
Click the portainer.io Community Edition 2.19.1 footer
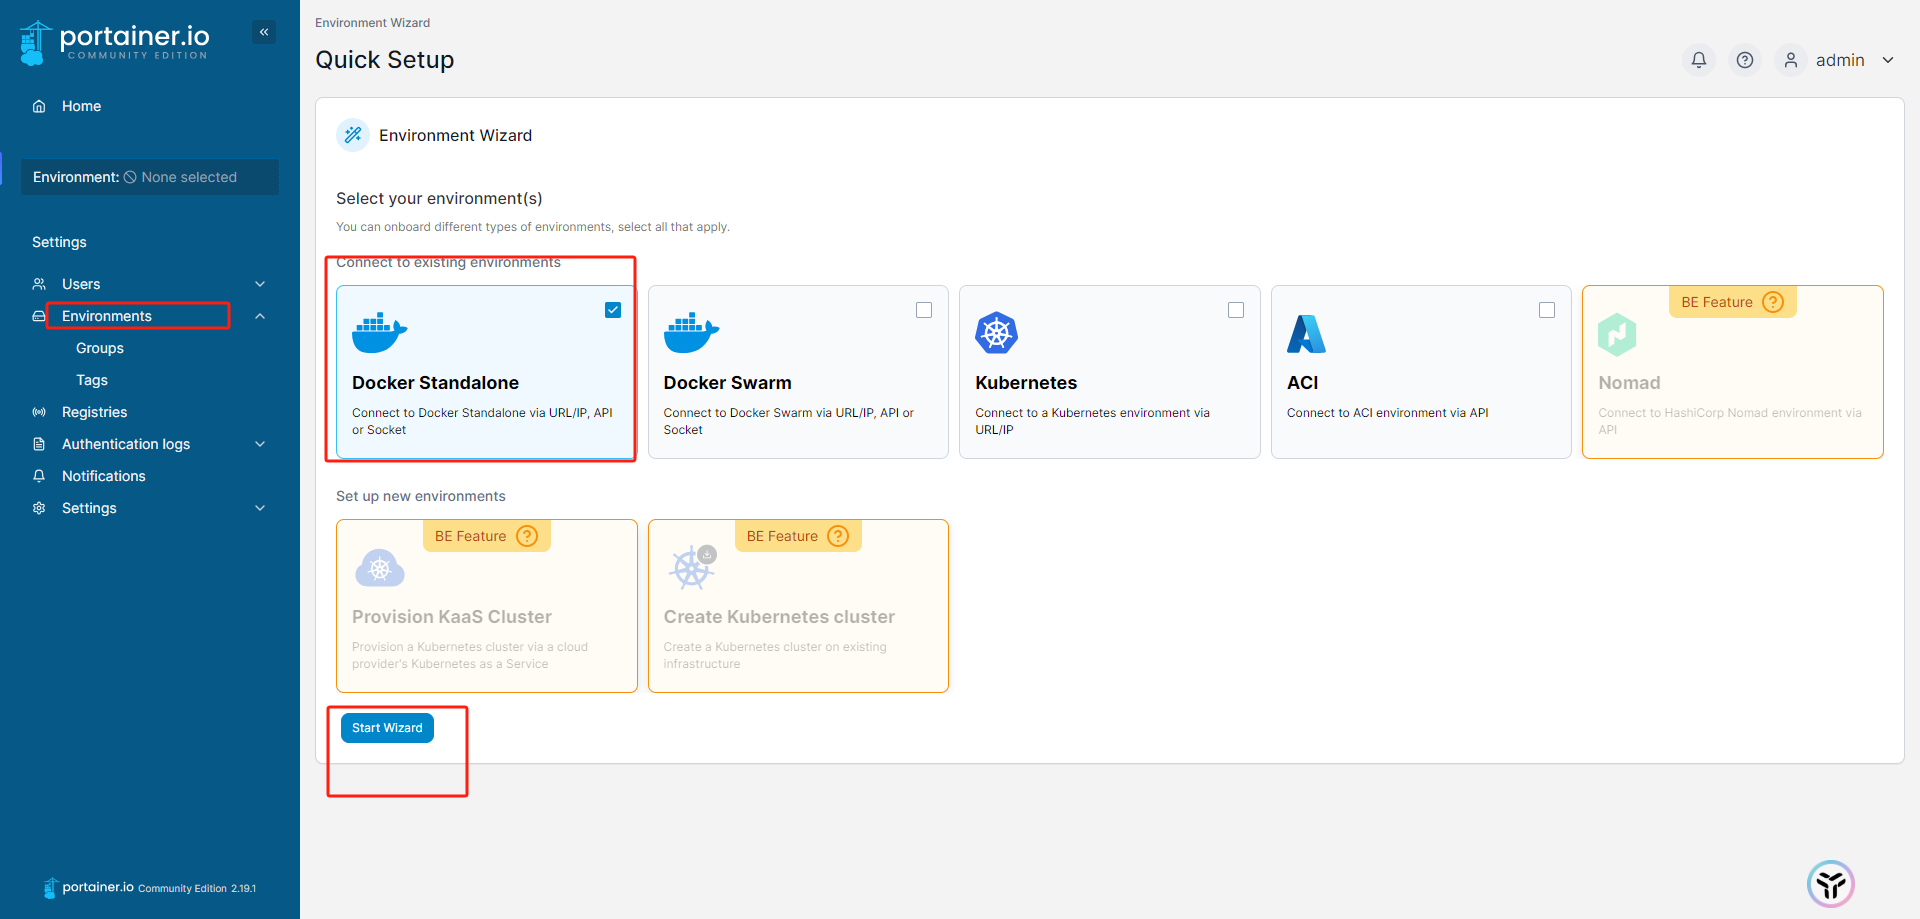tap(150, 887)
